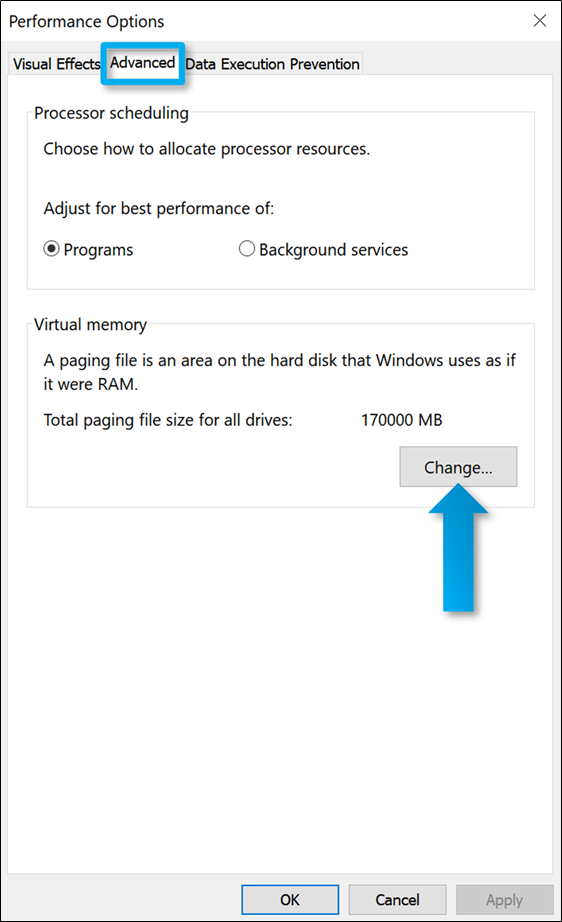Click 'Total paging file size' label

[x=168, y=420]
